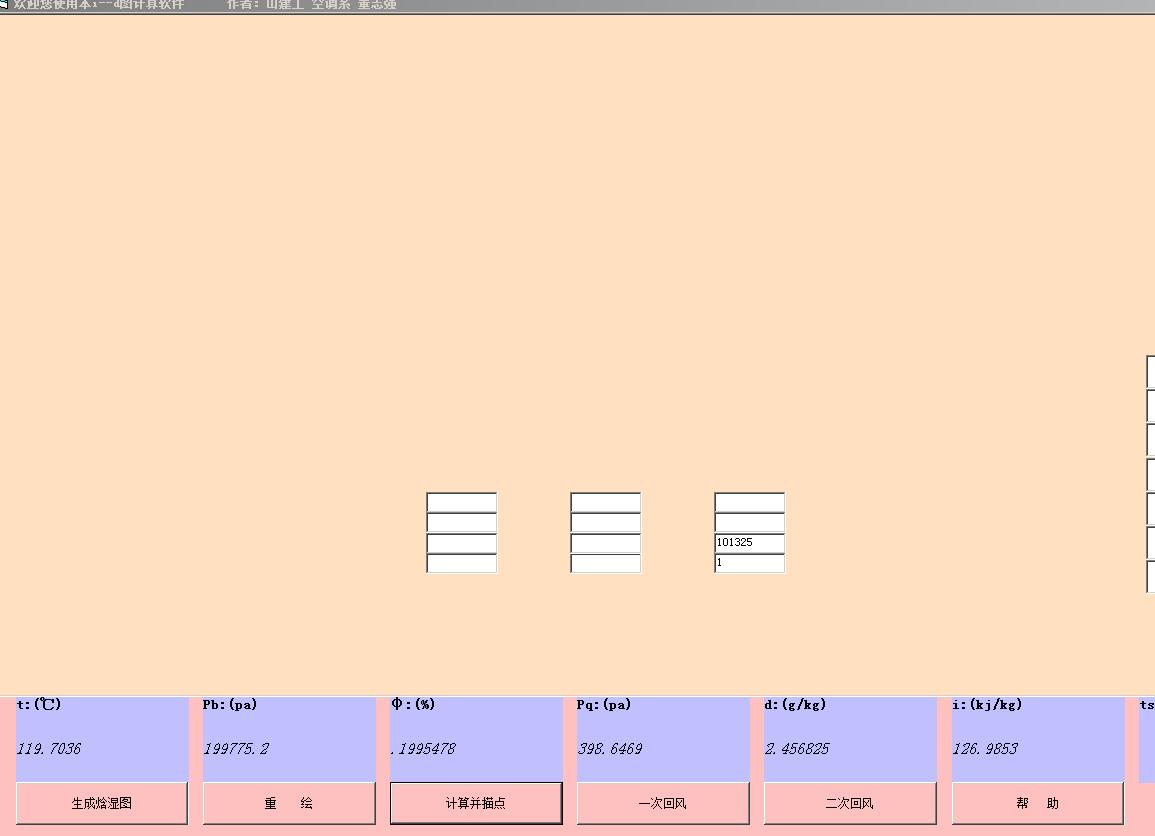Click the input field containing value 1

(x=749, y=563)
